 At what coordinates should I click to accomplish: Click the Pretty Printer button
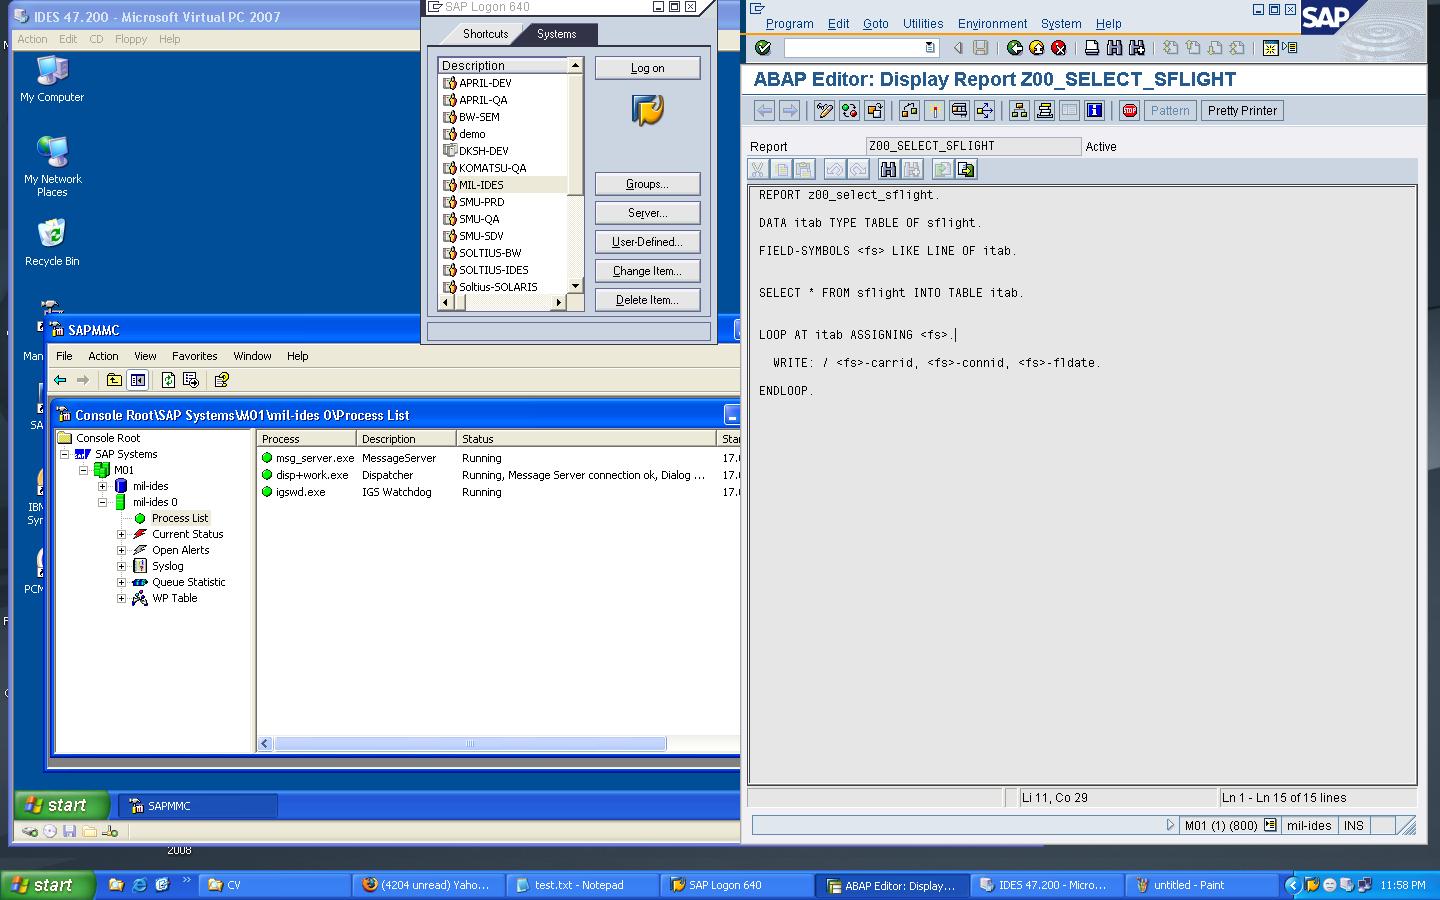point(1241,111)
